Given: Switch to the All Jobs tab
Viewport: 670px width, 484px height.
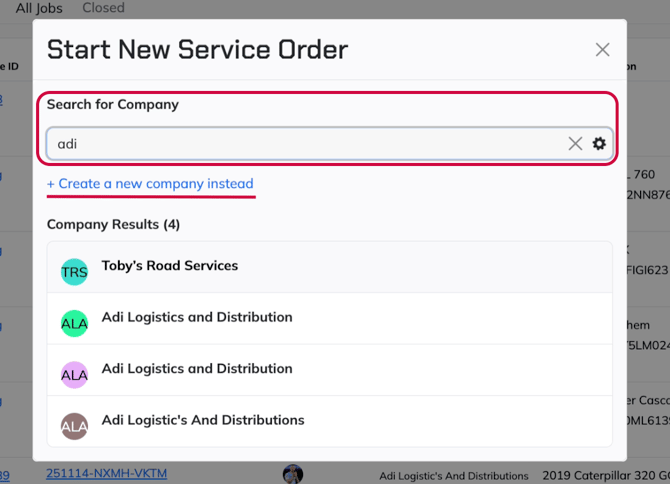Looking at the screenshot, I should click(39, 8).
